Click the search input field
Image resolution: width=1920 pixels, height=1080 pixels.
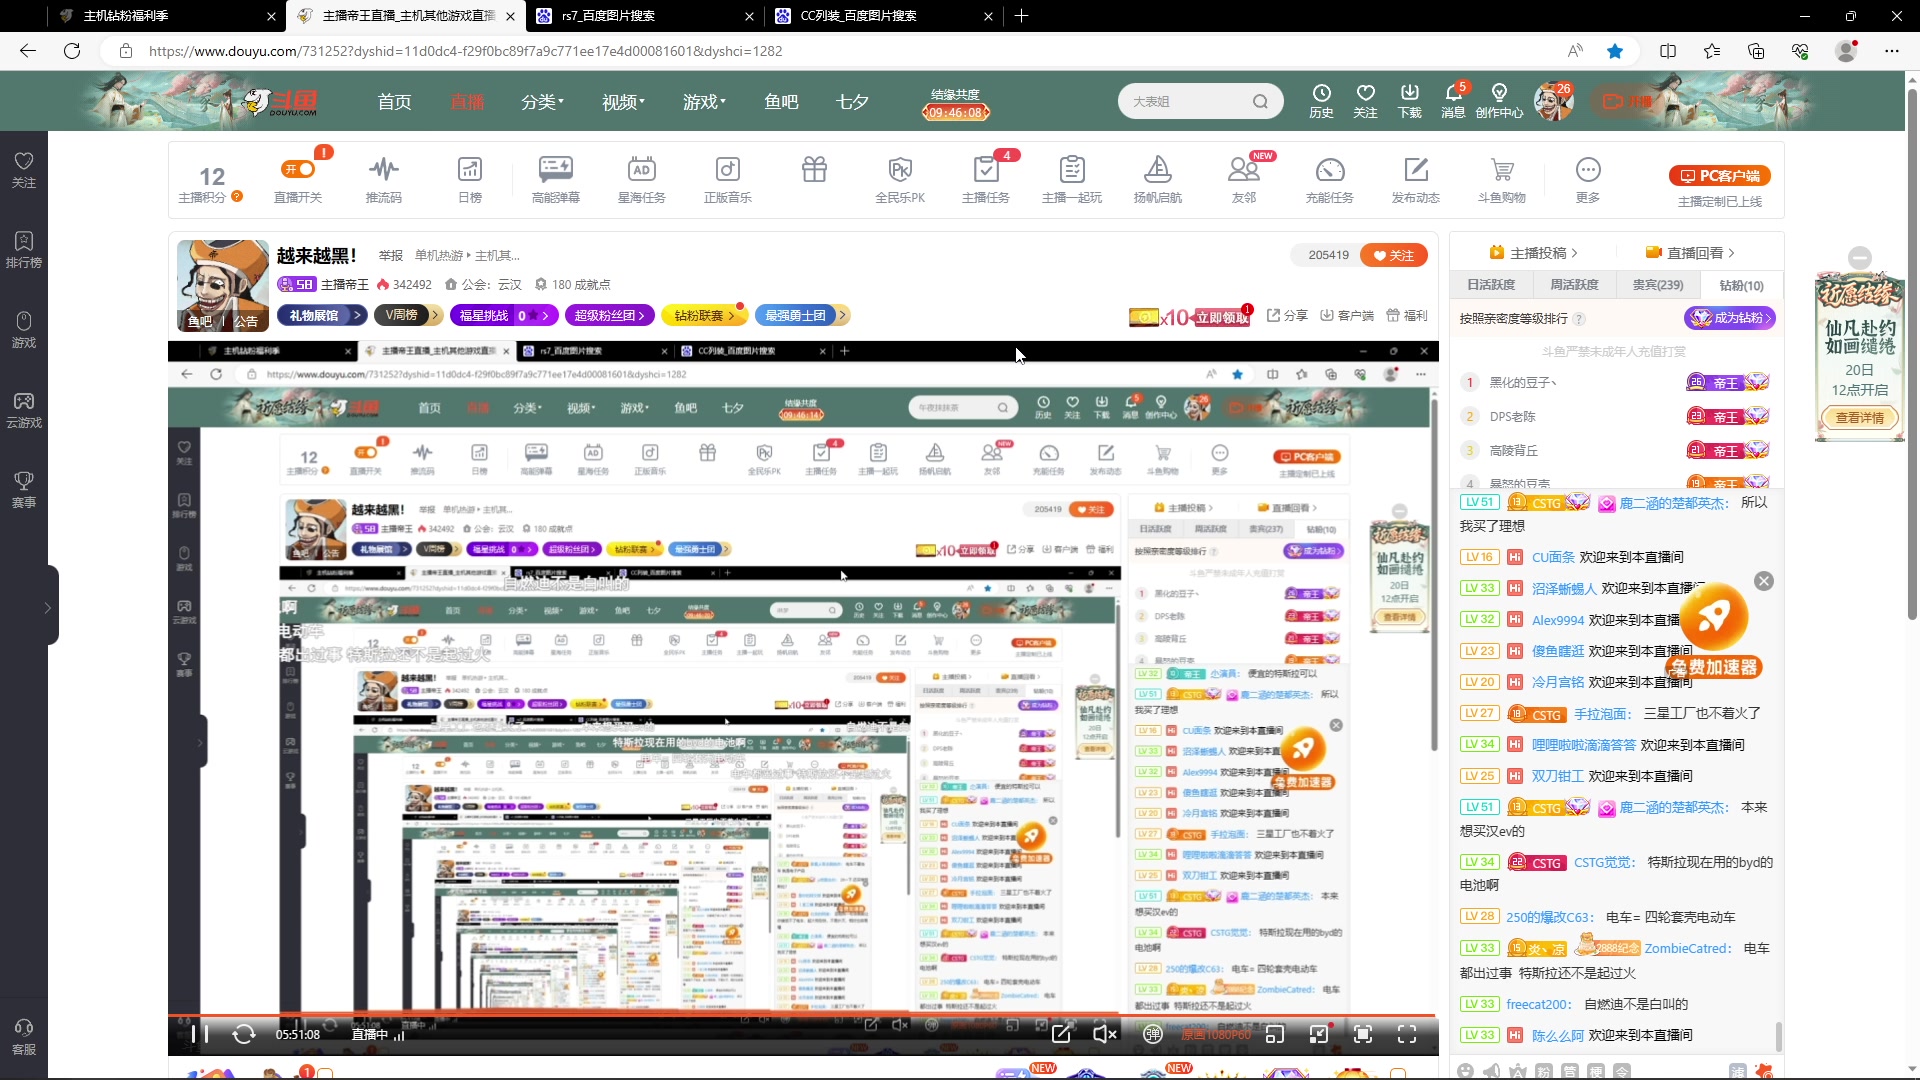[x=1185, y=102]
